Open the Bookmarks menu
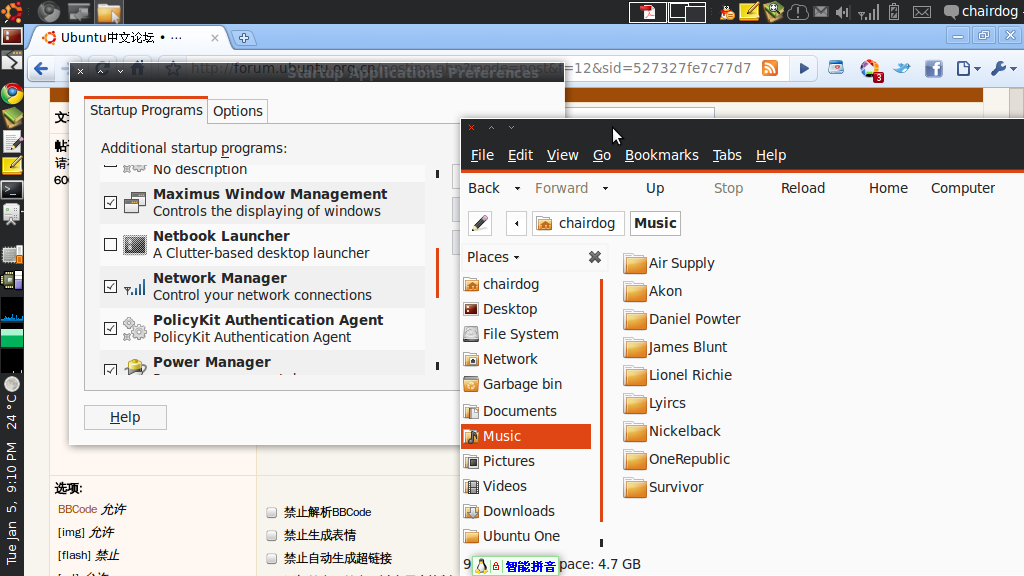 [661, 155]
